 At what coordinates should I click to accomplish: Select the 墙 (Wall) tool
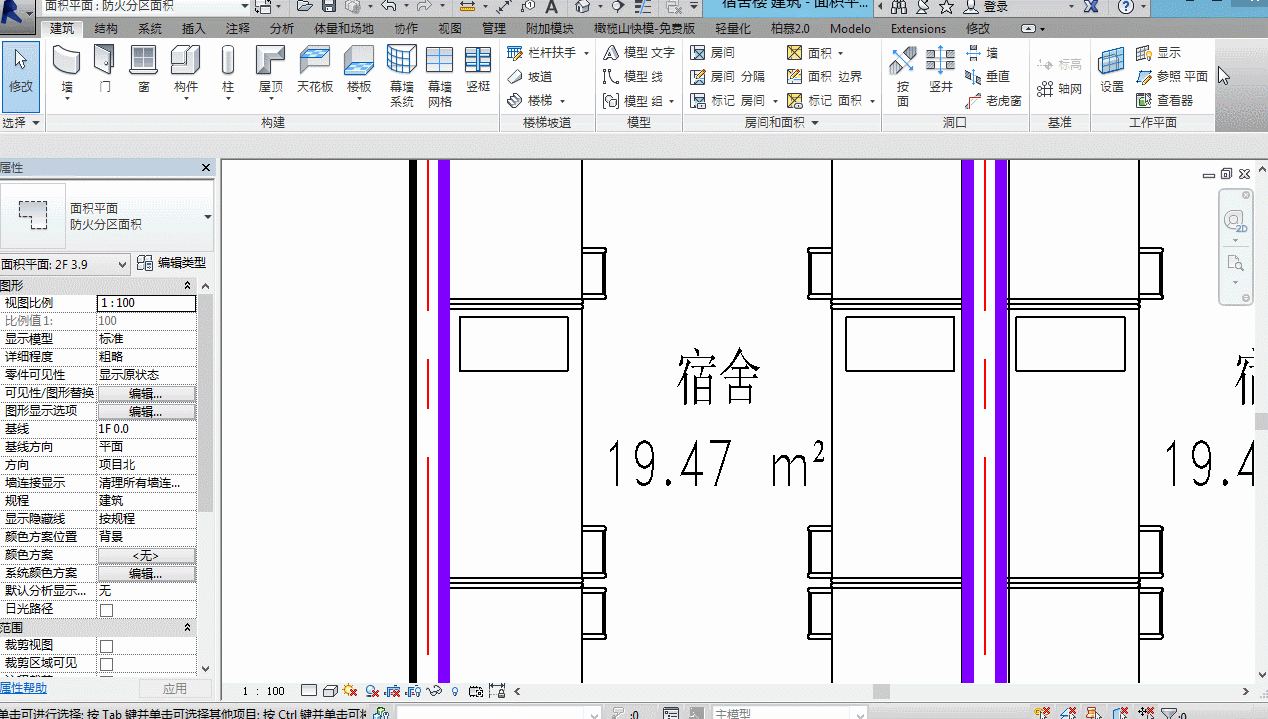67,72
